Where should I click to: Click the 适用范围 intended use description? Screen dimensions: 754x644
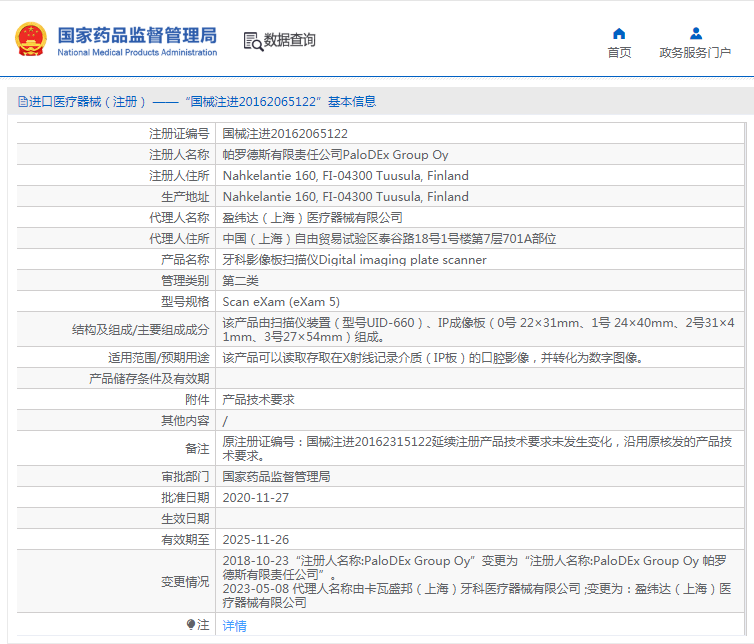tap(433, 358)
